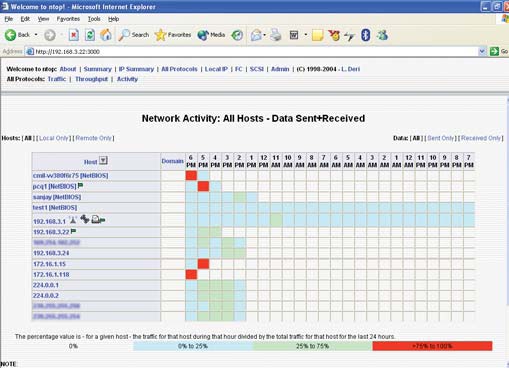This screenshot has width=509, height=368.
Task: Open the Admin link
Action: 280,69
